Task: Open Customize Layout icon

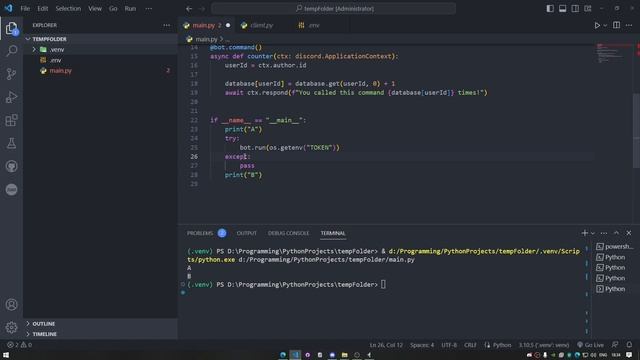Action: point(588,9)
